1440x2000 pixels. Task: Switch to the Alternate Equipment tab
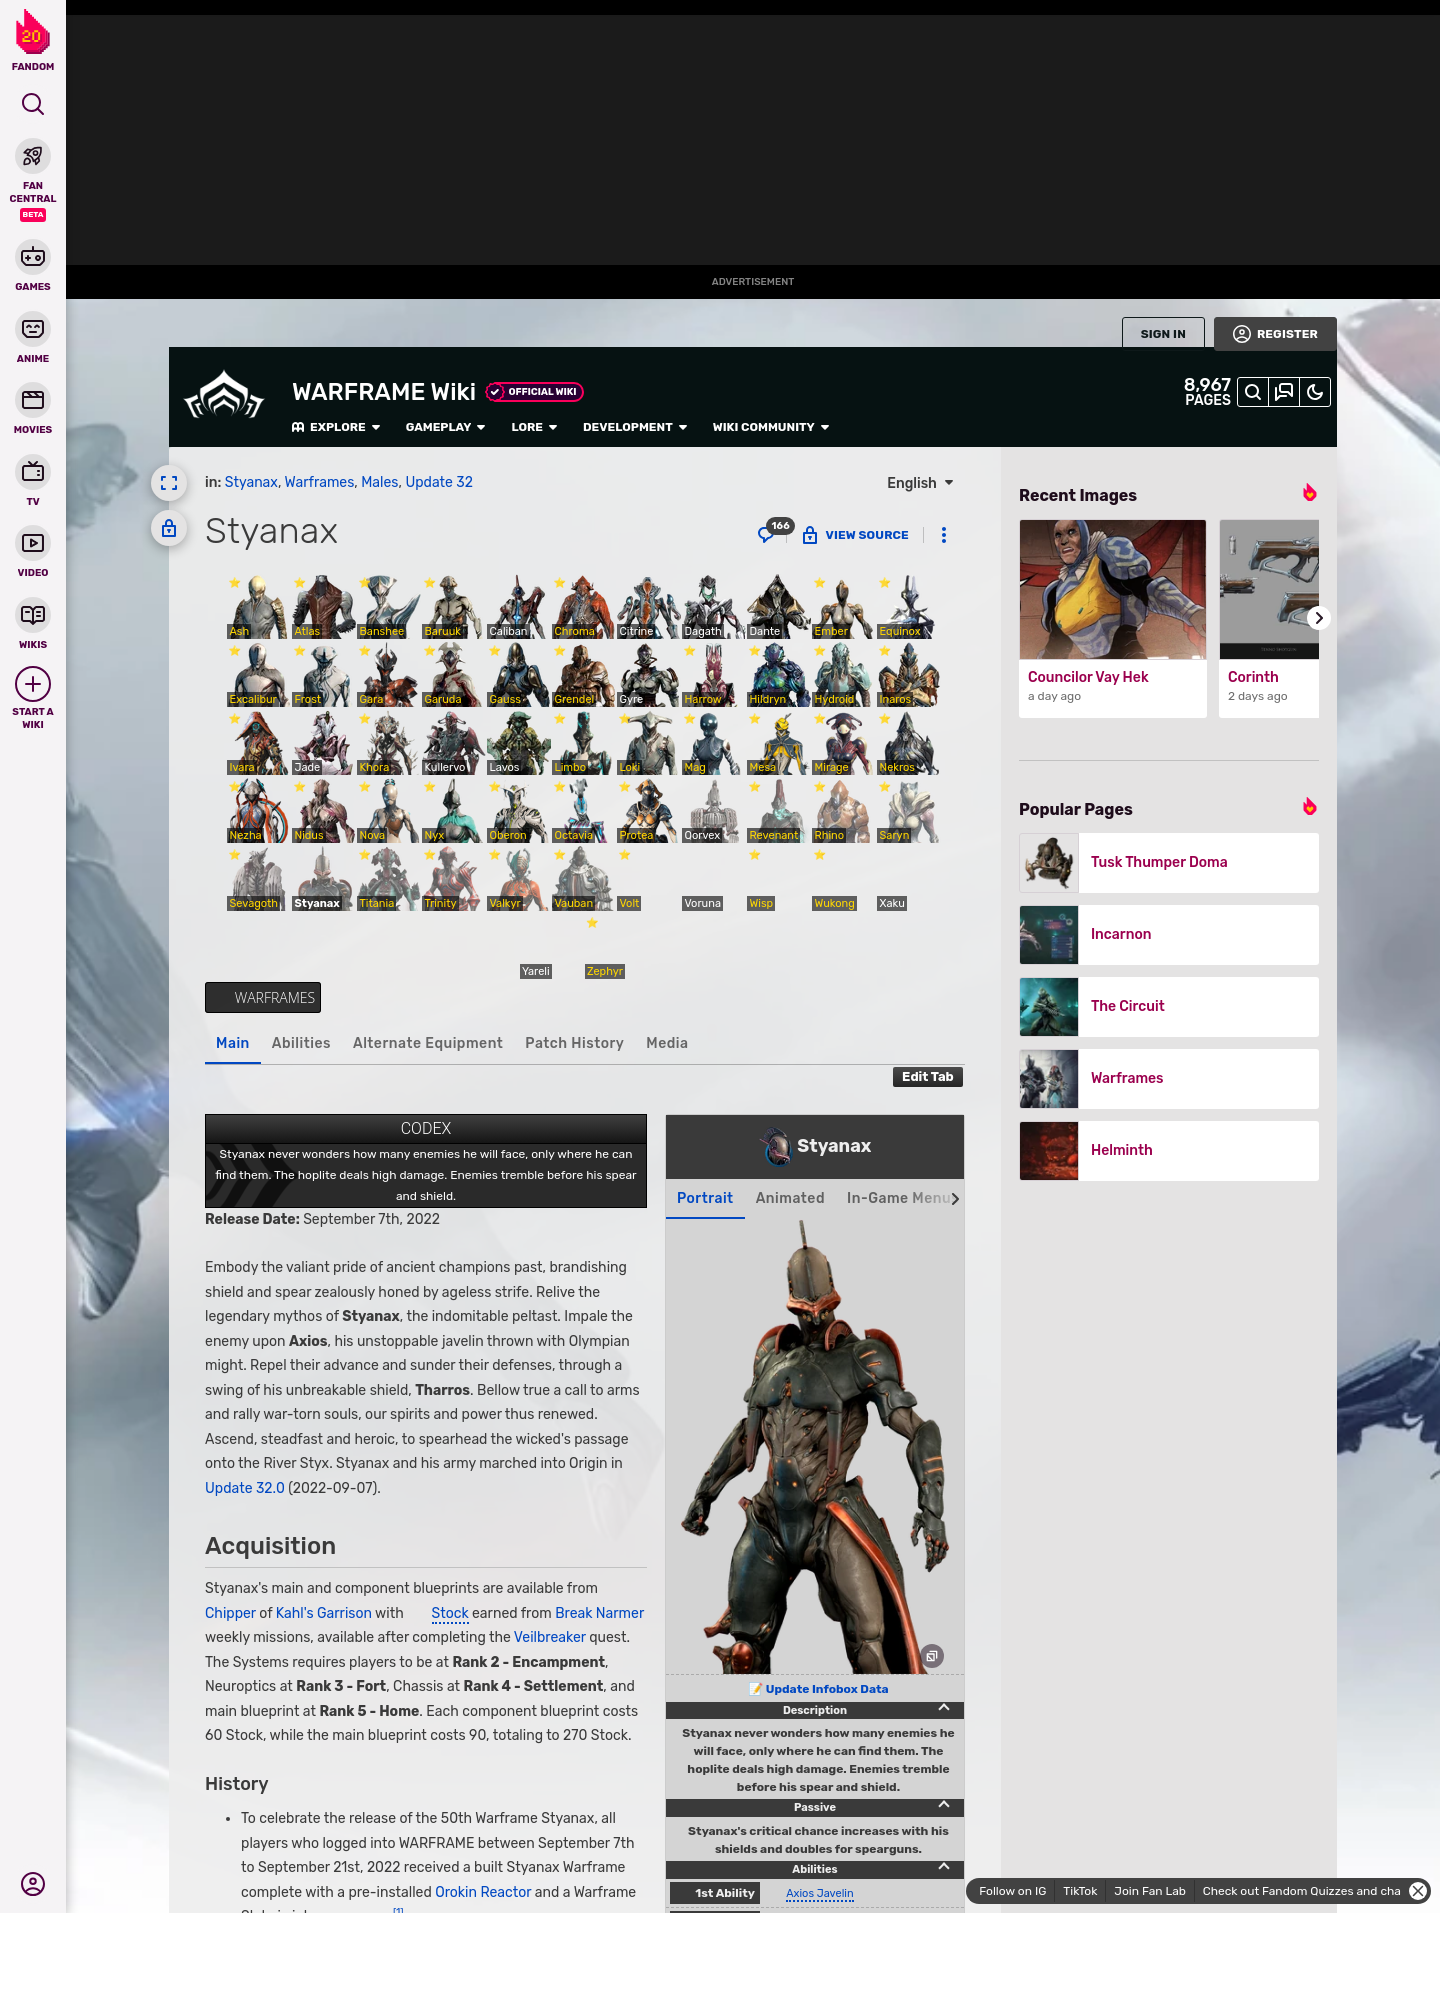[x=428, y=1043]
